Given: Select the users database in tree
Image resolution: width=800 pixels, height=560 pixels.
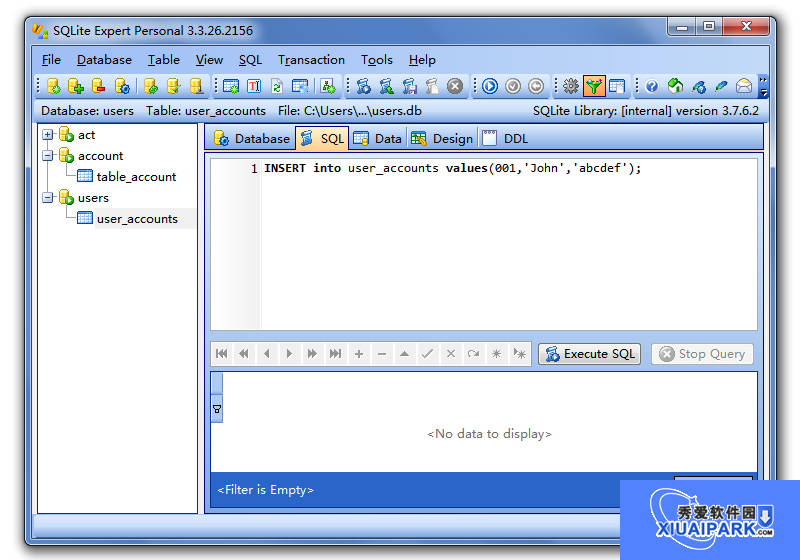Looking at the screenshot, I should click(93, 197).
